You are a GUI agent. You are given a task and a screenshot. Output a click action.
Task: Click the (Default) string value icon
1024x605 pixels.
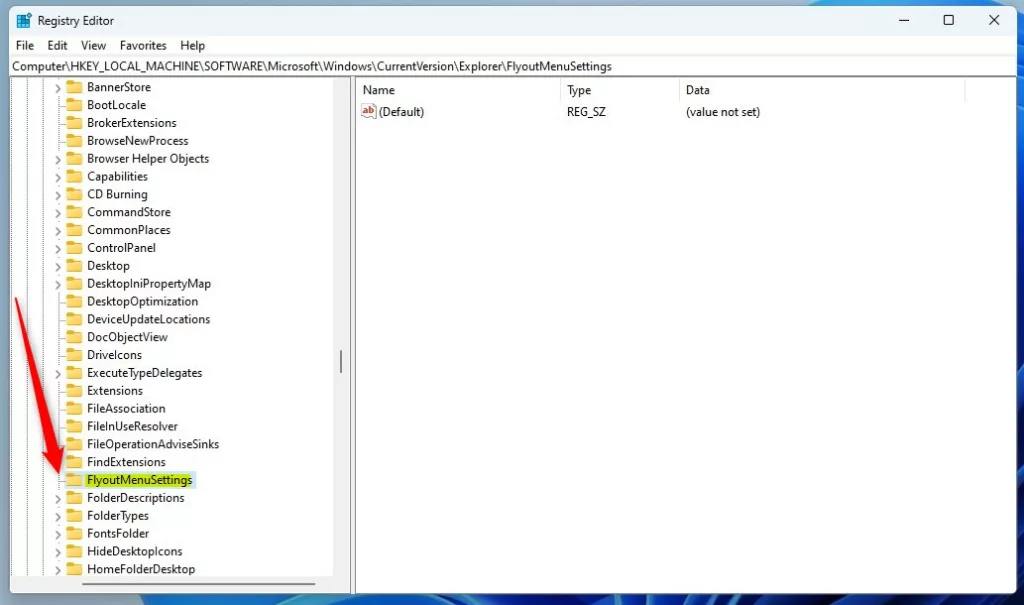point(369,111)
